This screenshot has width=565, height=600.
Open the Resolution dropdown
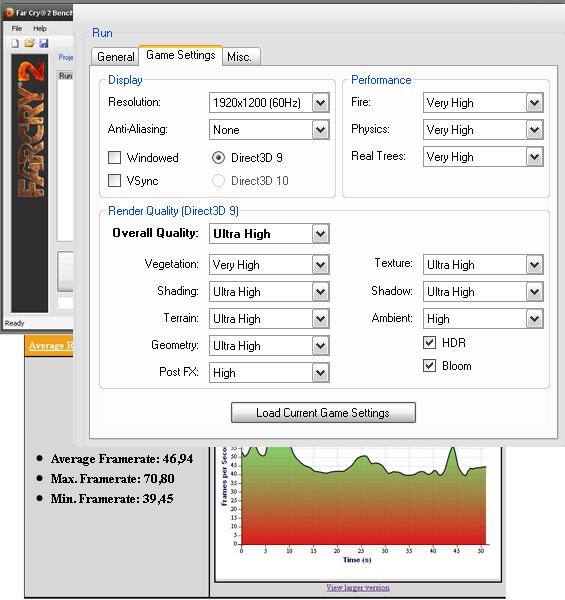269,103
